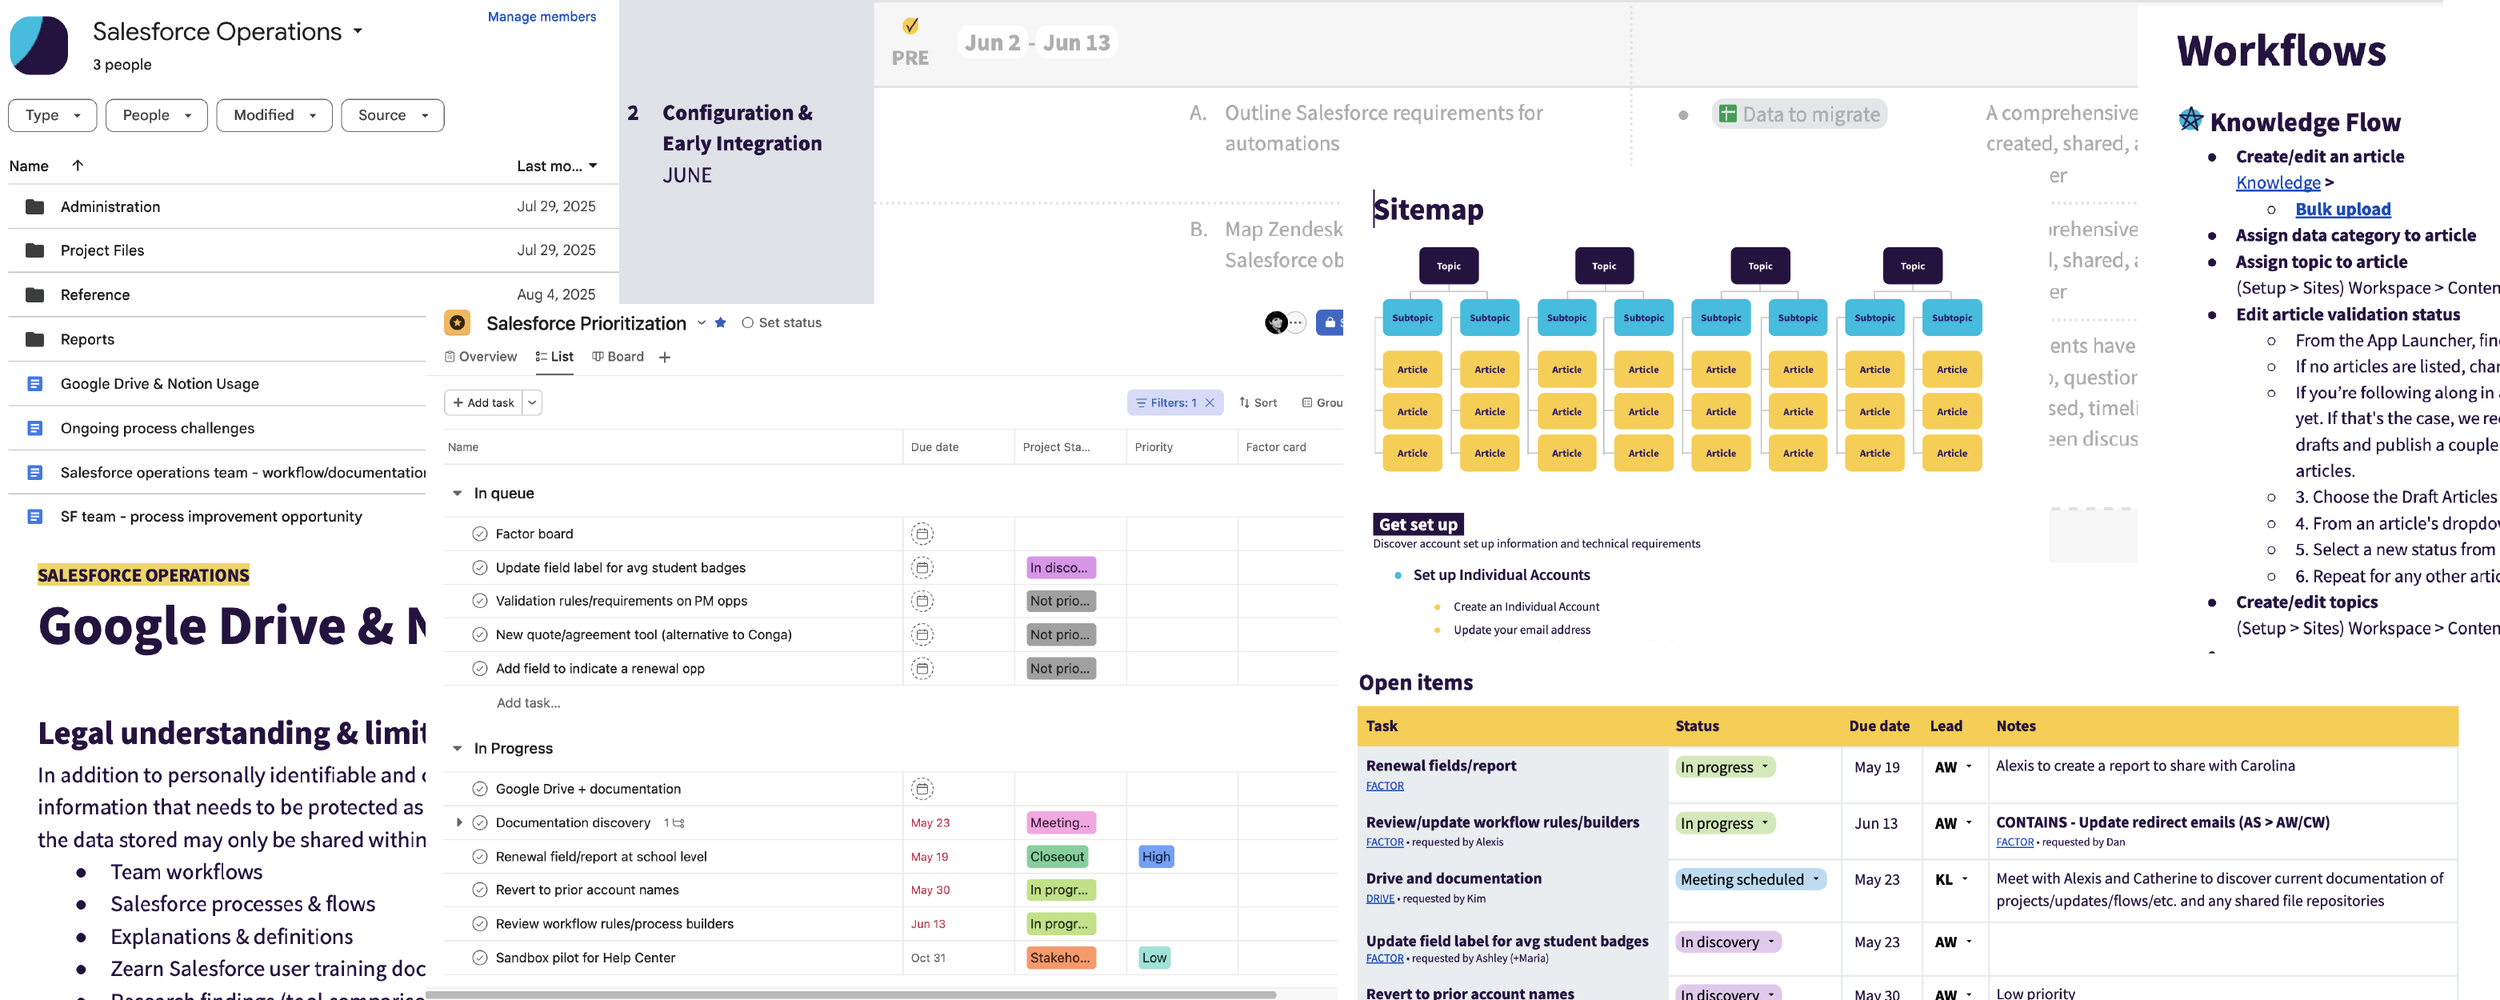Click the Sort button
Image resolution: width=2500 pixels, height=1000 pixels.
point(1258,403)
